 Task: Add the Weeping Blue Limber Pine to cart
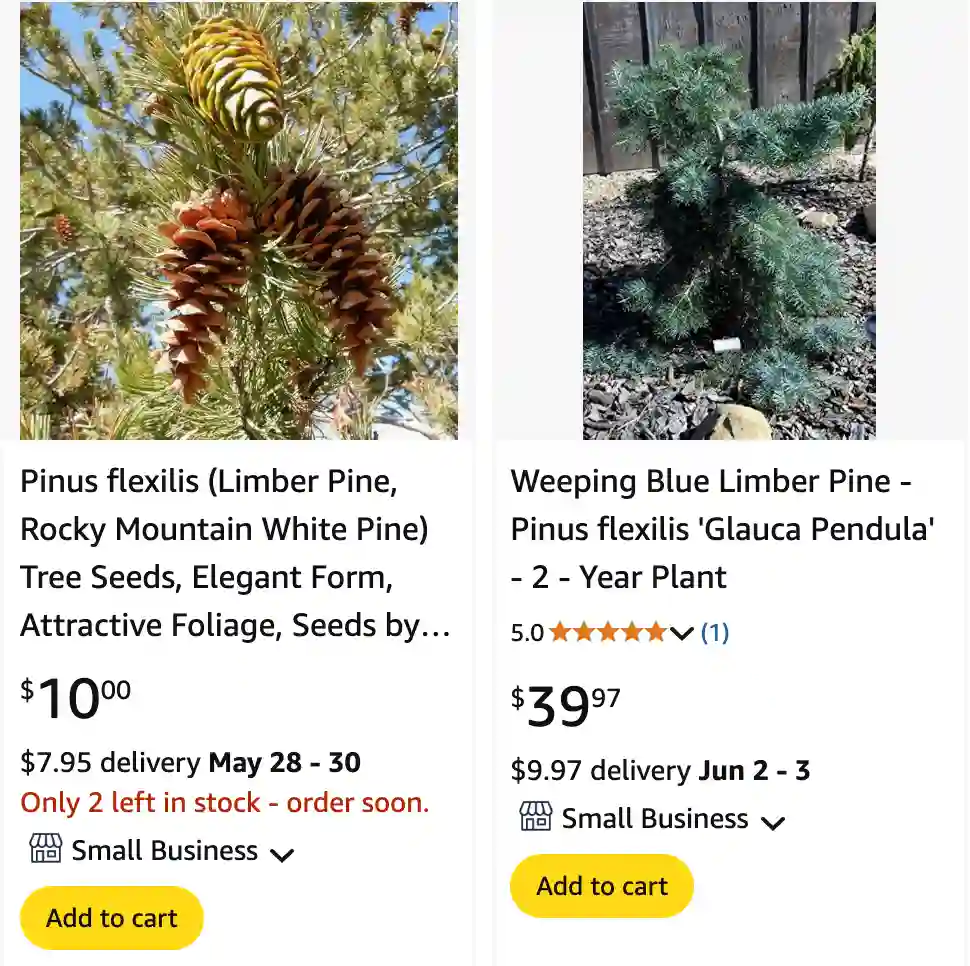pyautogui.click(x=601, y=885)
